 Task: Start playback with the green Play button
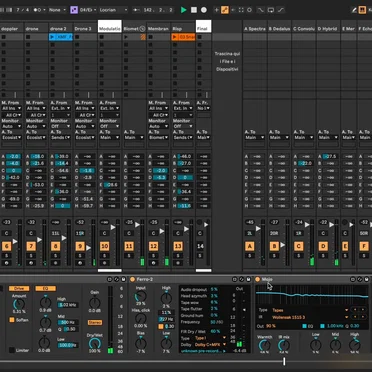pyautogui.click(x=183, y=10)
